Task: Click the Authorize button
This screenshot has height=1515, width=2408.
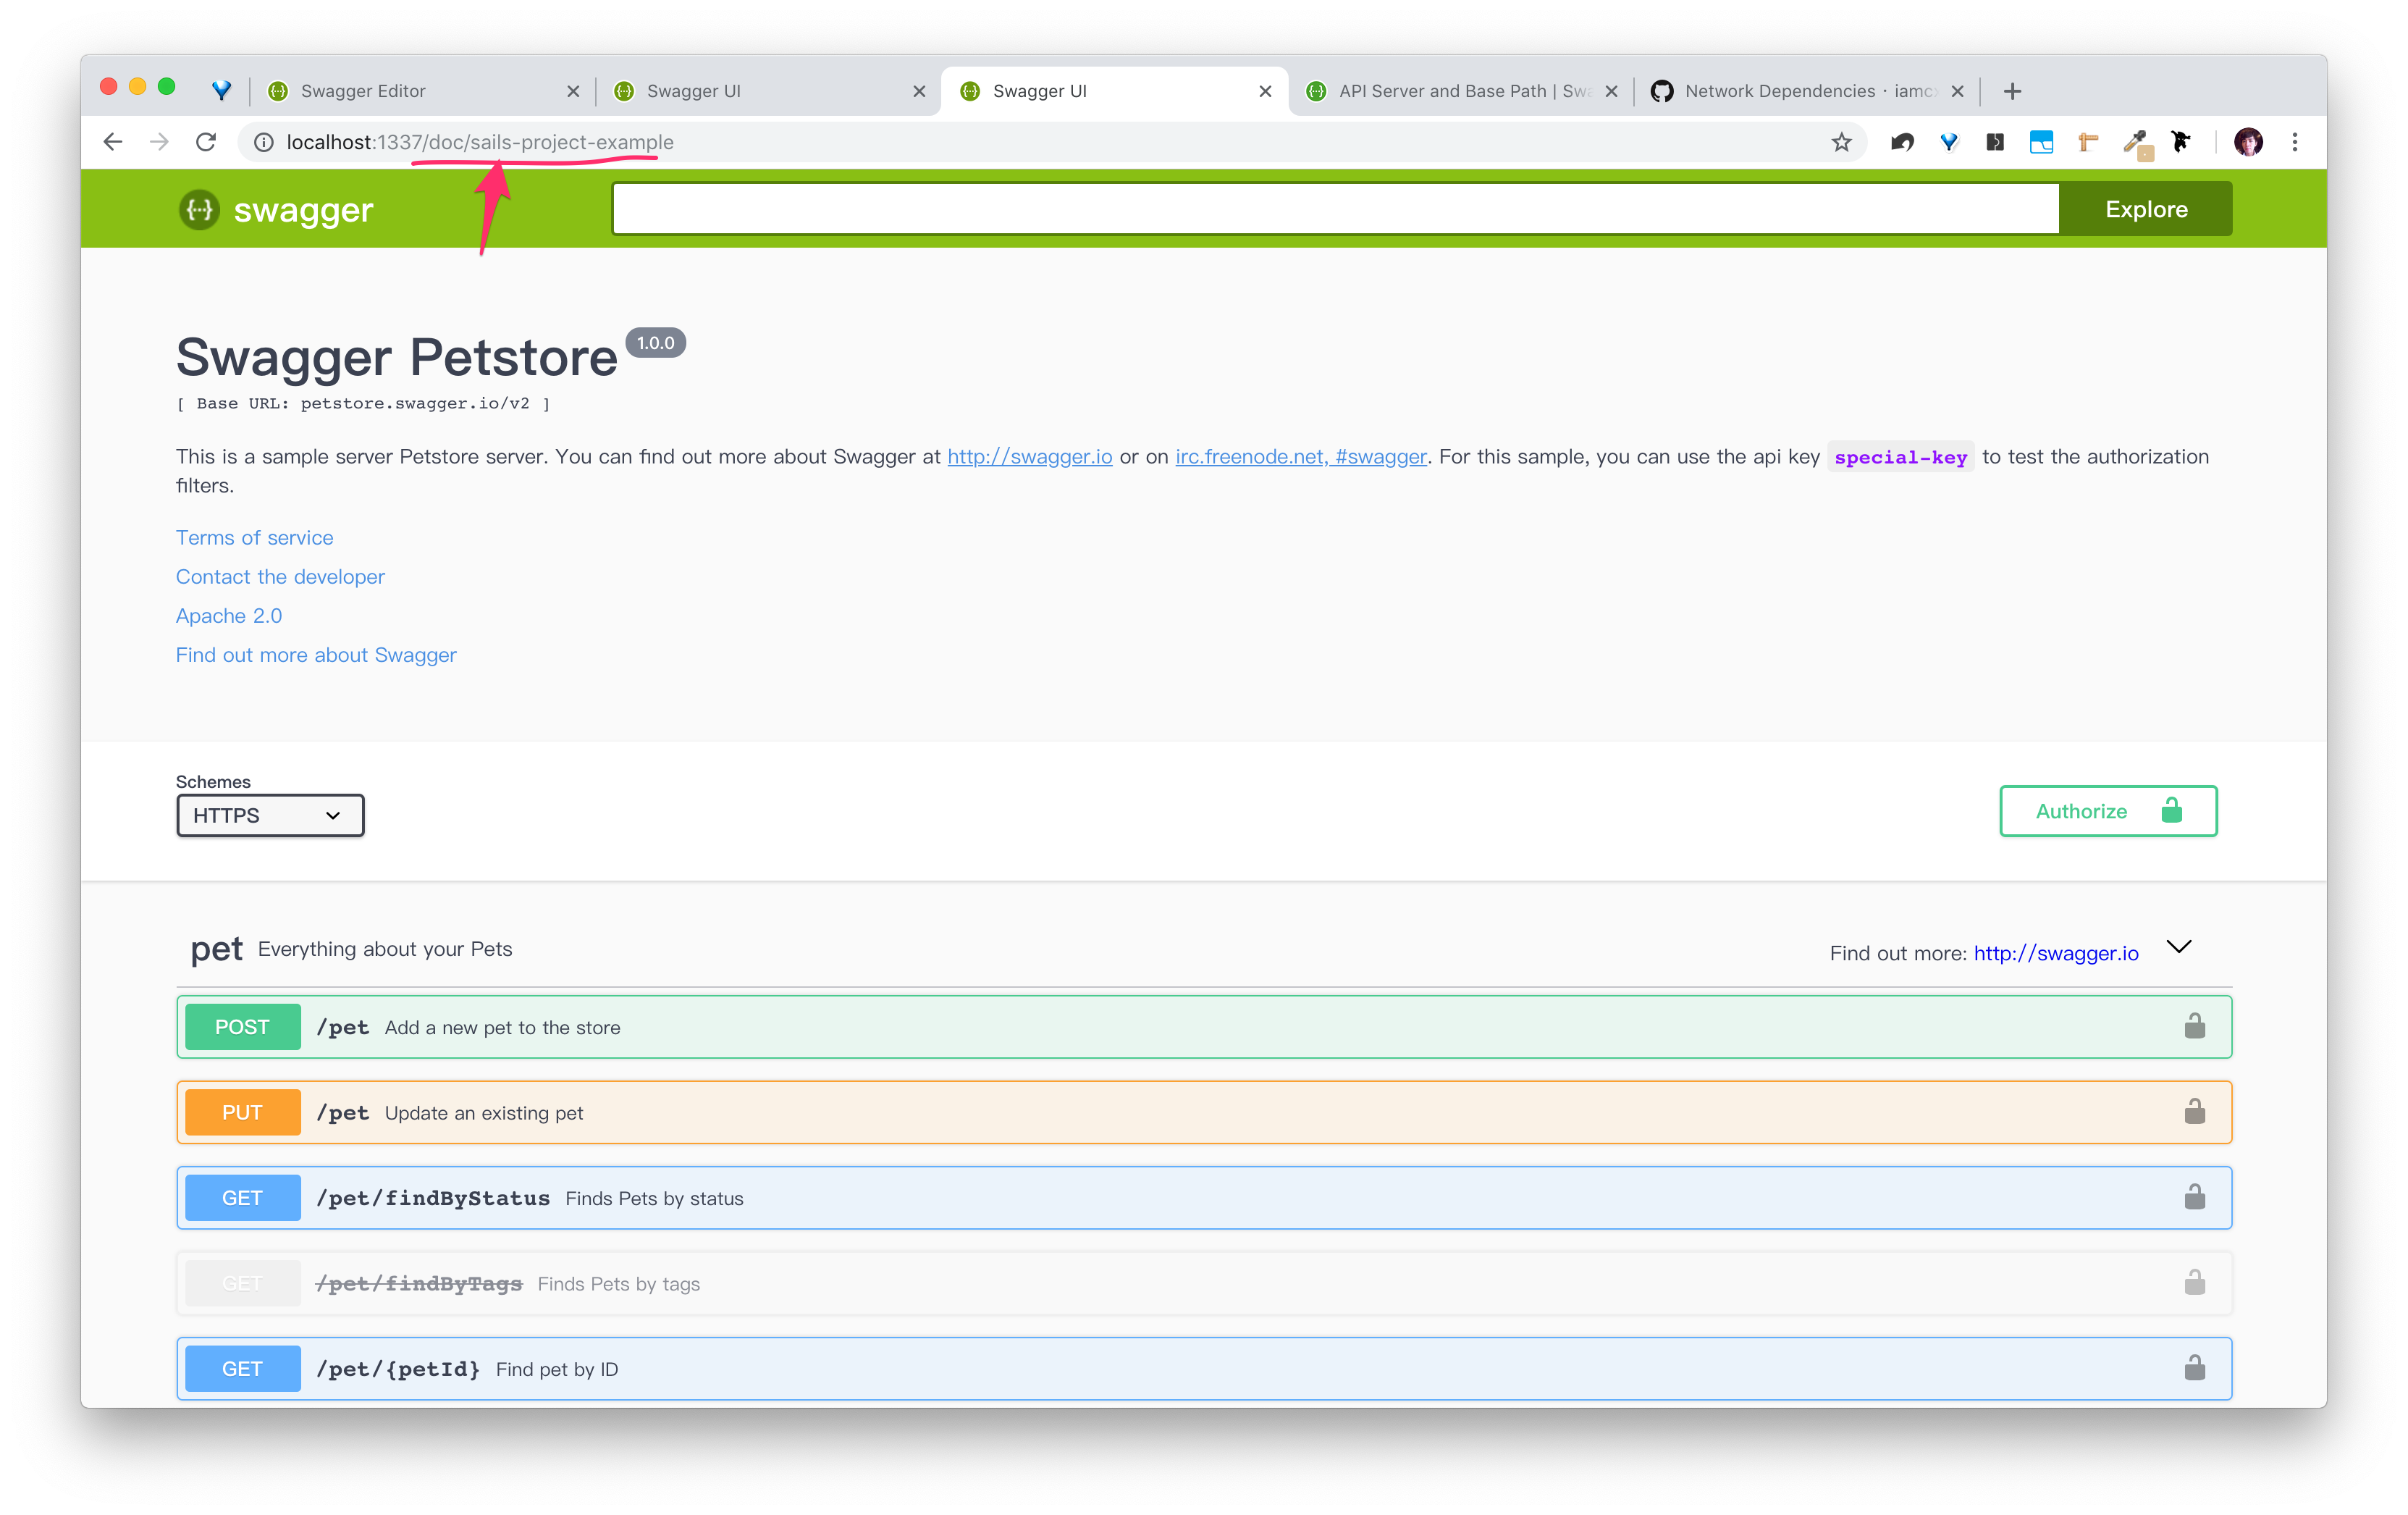Action: pyautogui.click(x=2107, y=811)
